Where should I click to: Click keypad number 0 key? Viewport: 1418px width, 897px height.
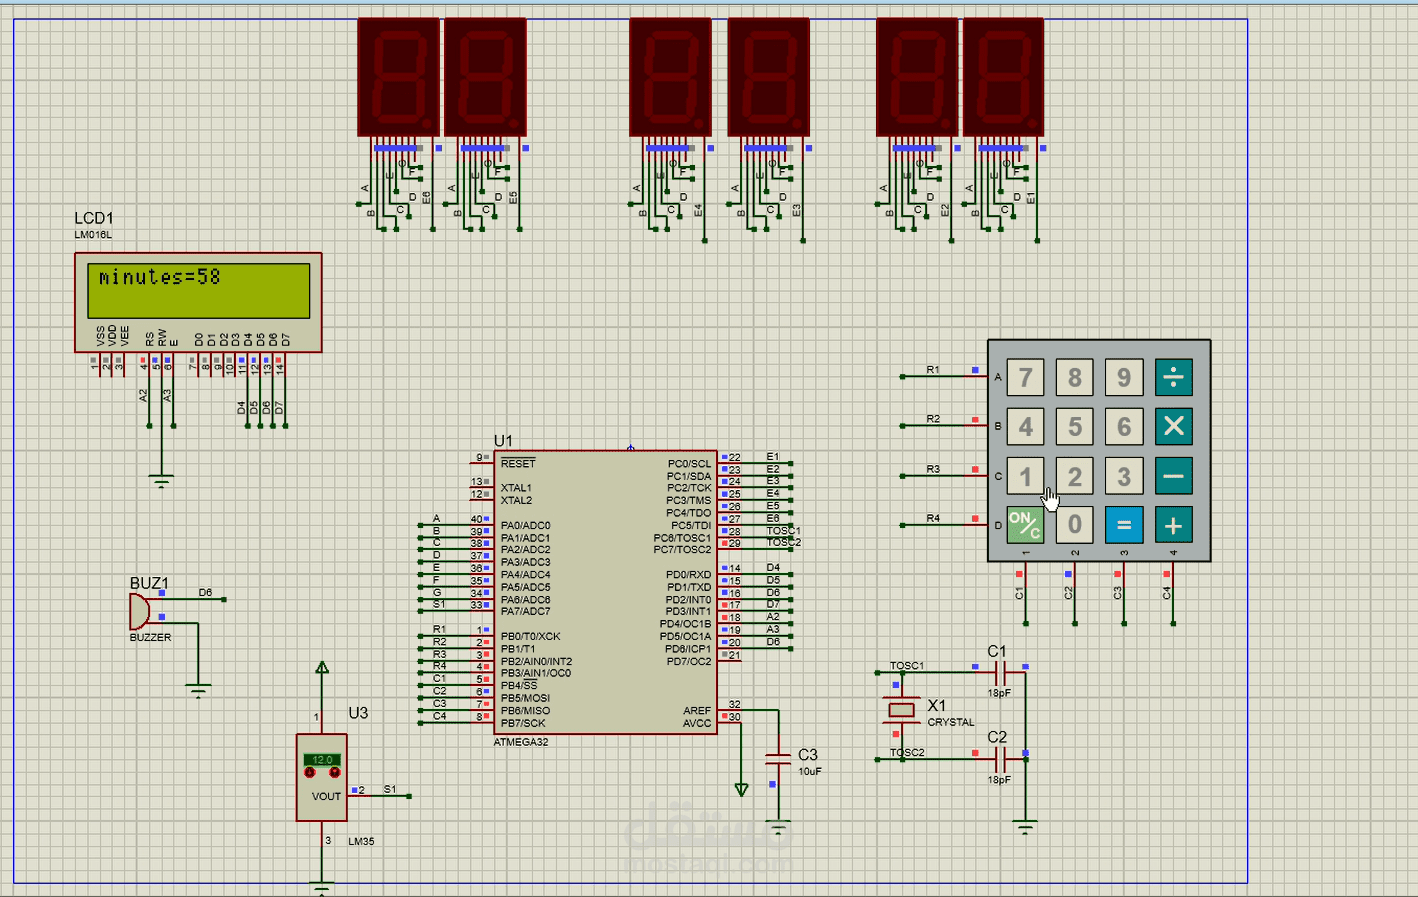coord(1074,525)
